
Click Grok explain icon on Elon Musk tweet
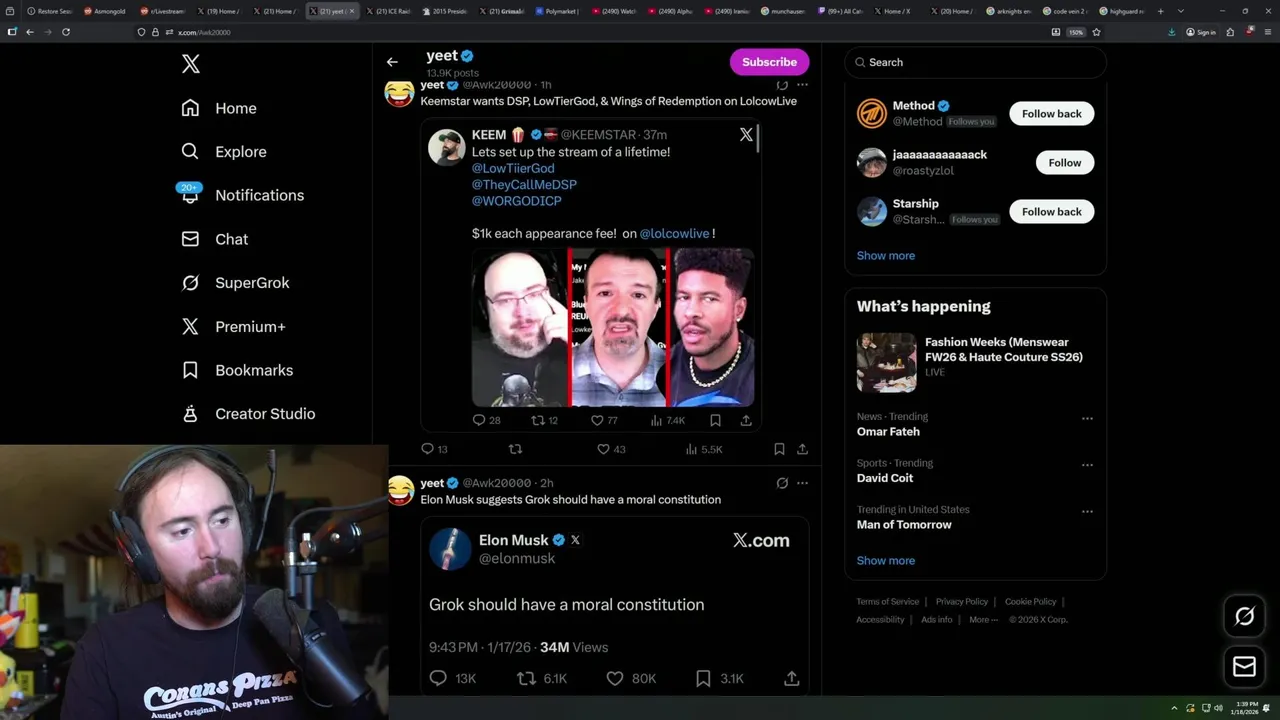pyautogui.click(x=782, y=483)
